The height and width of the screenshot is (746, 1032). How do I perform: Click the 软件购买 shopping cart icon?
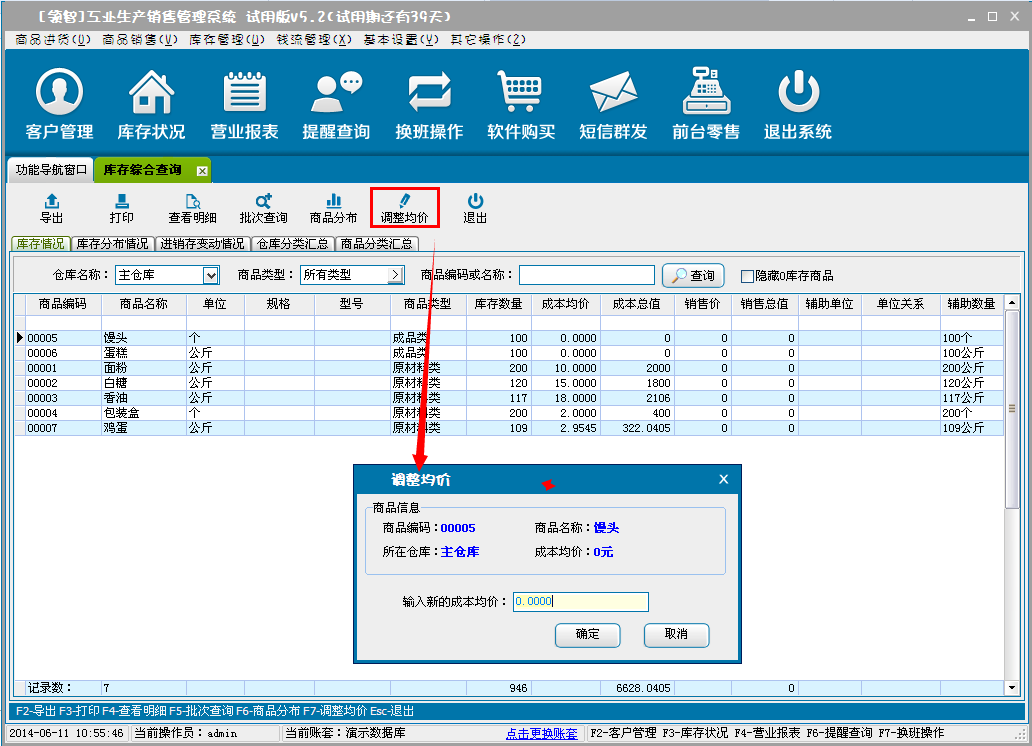tap(521, 104)
